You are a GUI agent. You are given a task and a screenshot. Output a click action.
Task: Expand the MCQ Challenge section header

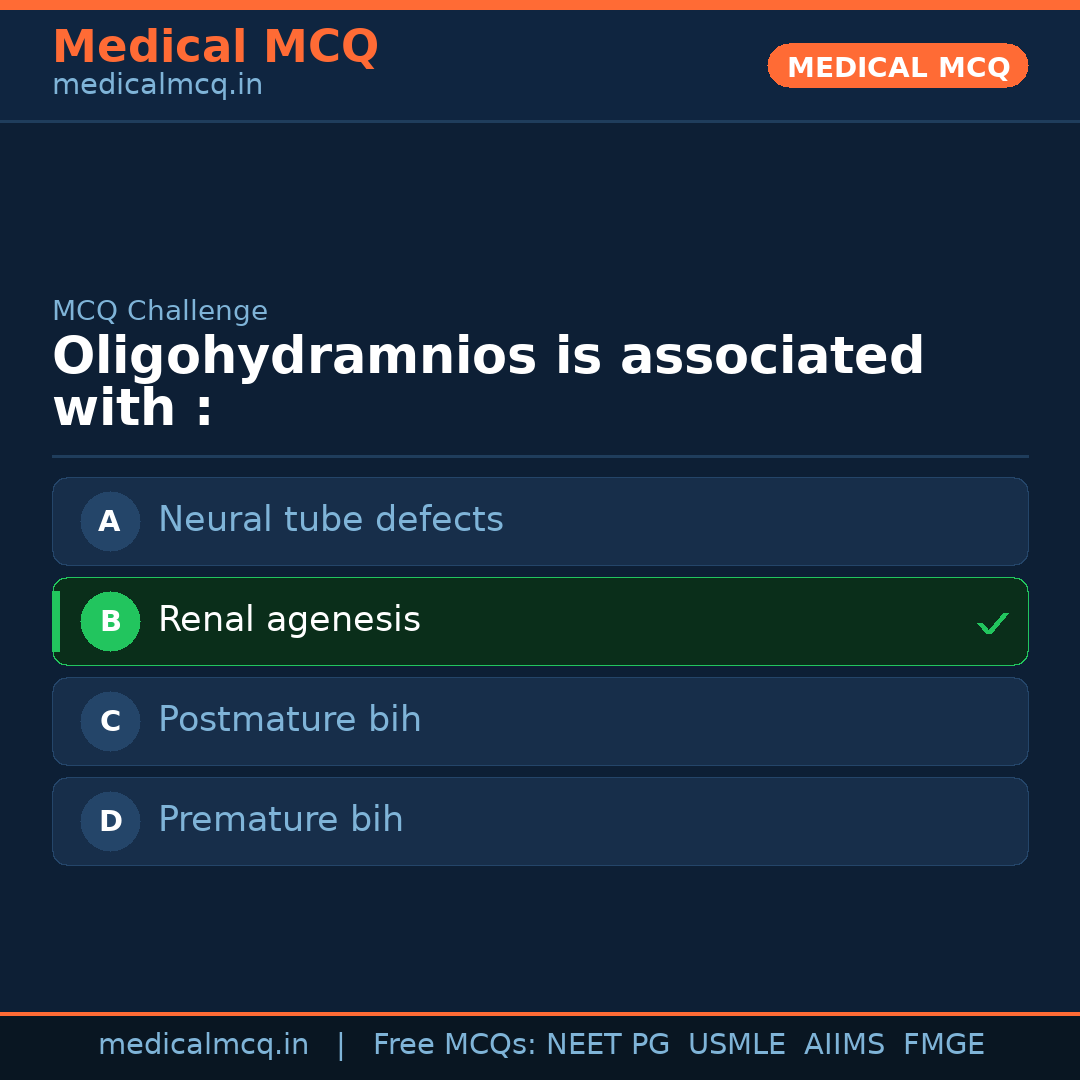click(x=160, y=311)
